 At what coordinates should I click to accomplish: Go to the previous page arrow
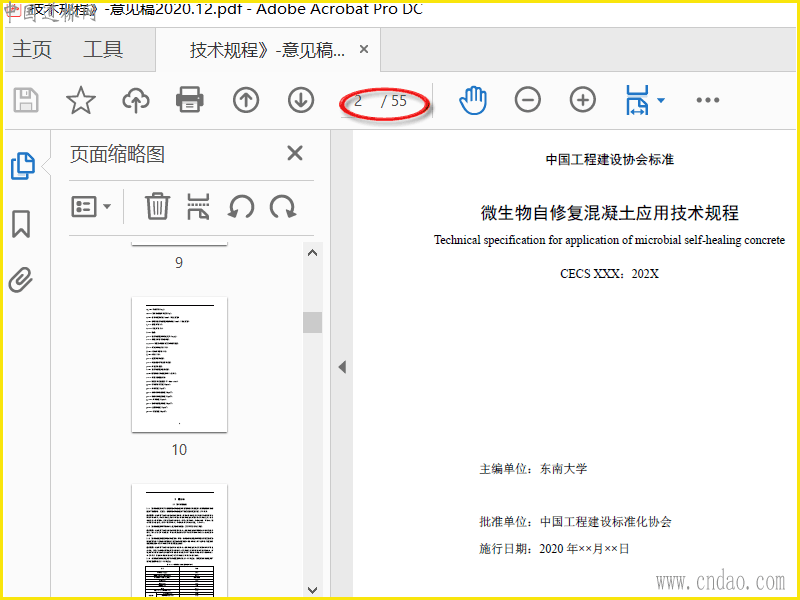(246, 100)
